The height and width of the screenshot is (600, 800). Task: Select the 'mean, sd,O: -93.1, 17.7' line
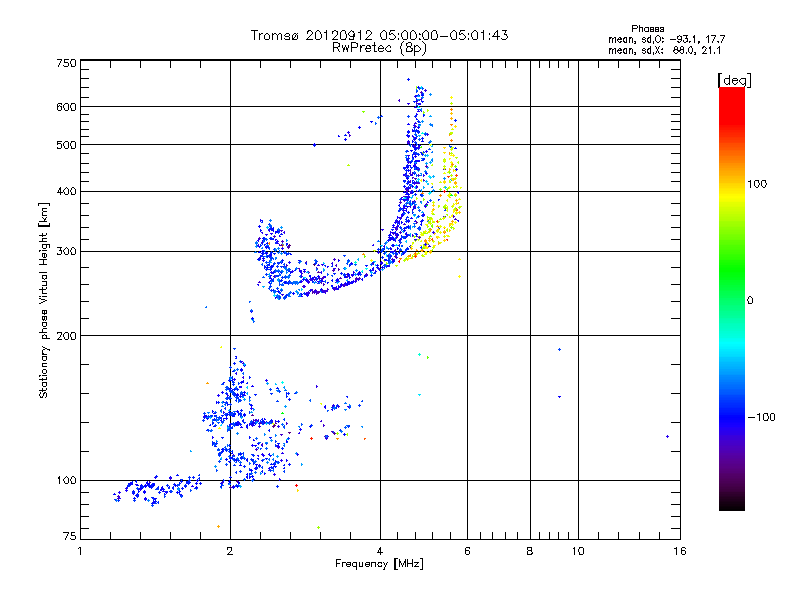666,39
